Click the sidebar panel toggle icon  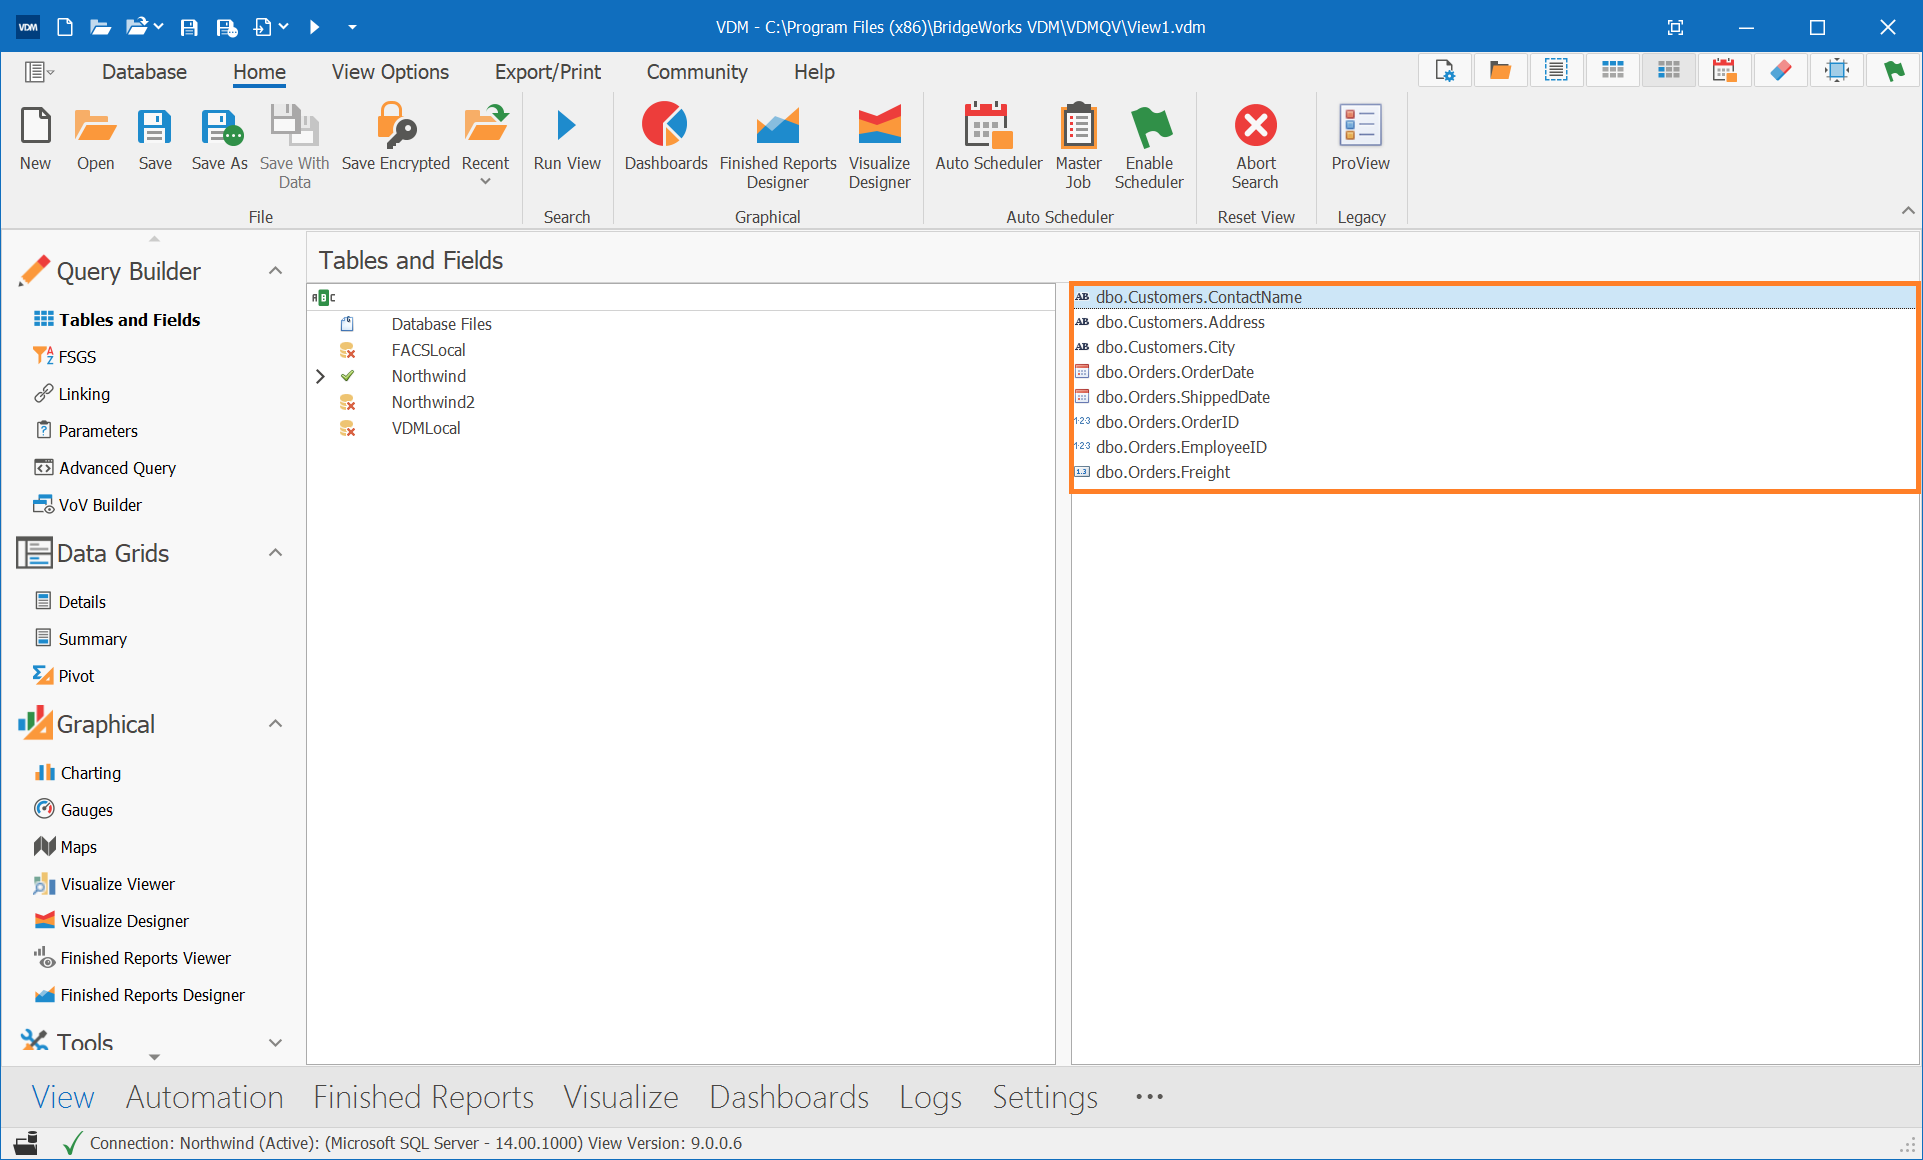tap(39, 72)
